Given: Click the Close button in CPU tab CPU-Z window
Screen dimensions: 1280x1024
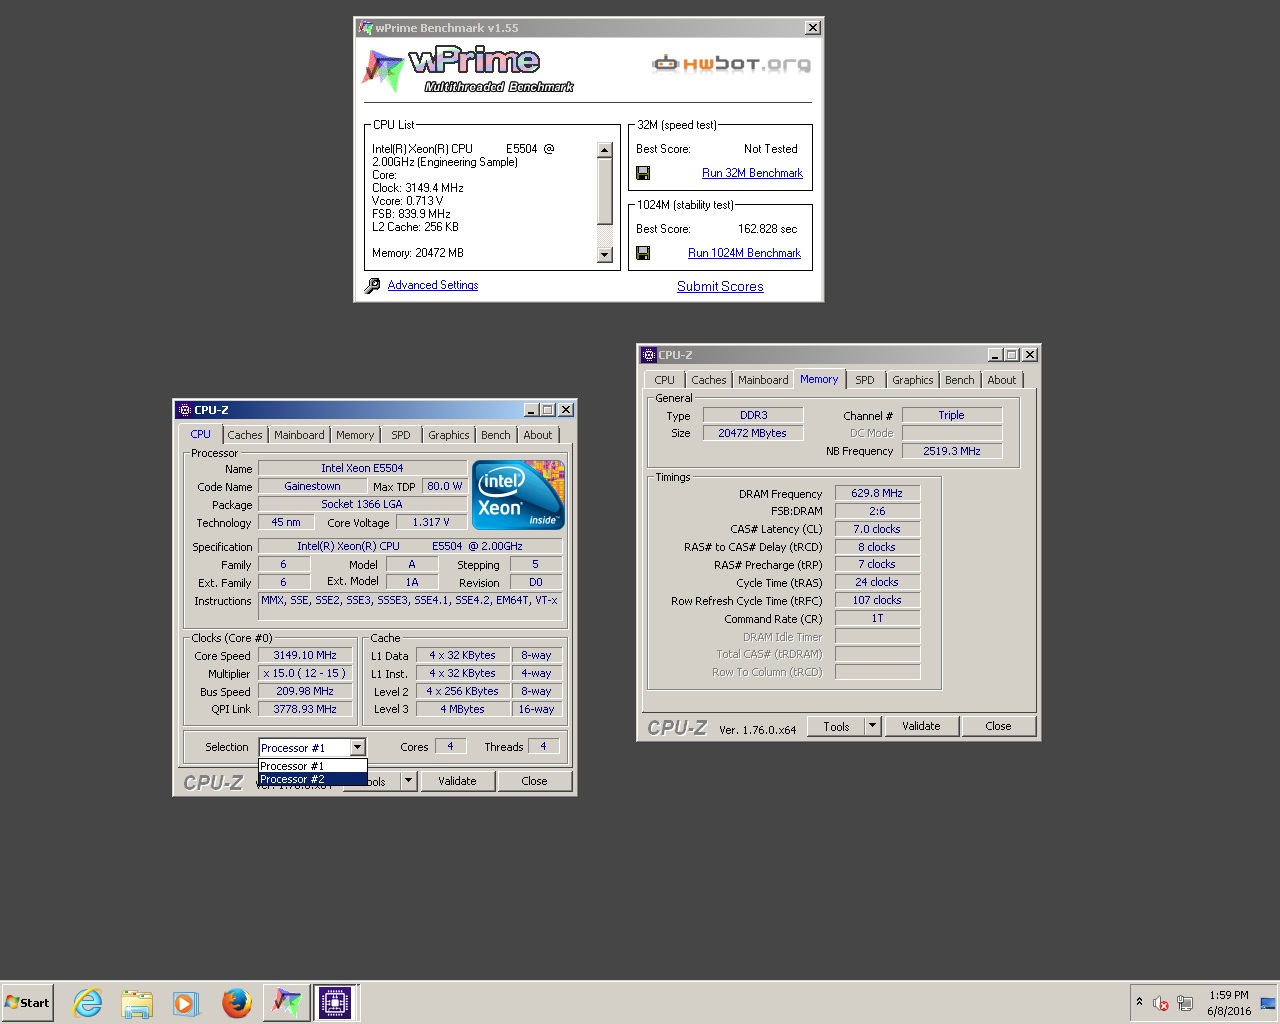Looking at the screenshot, I should tap(534, 781).
